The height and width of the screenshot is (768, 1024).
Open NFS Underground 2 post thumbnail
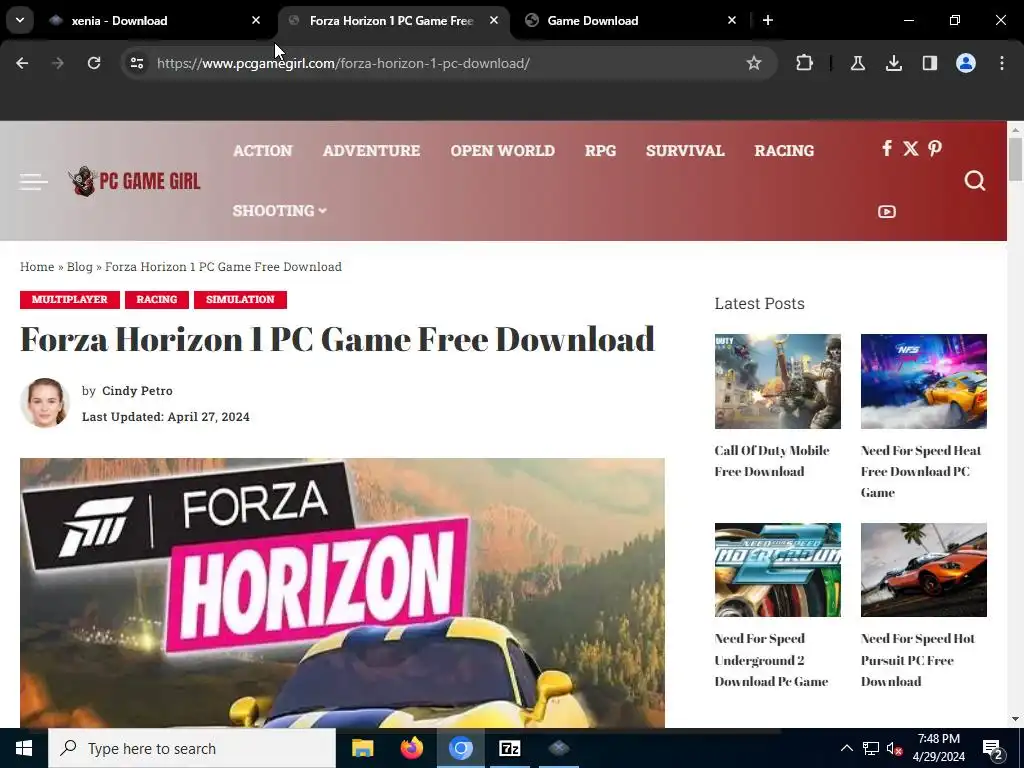point(777,569)
